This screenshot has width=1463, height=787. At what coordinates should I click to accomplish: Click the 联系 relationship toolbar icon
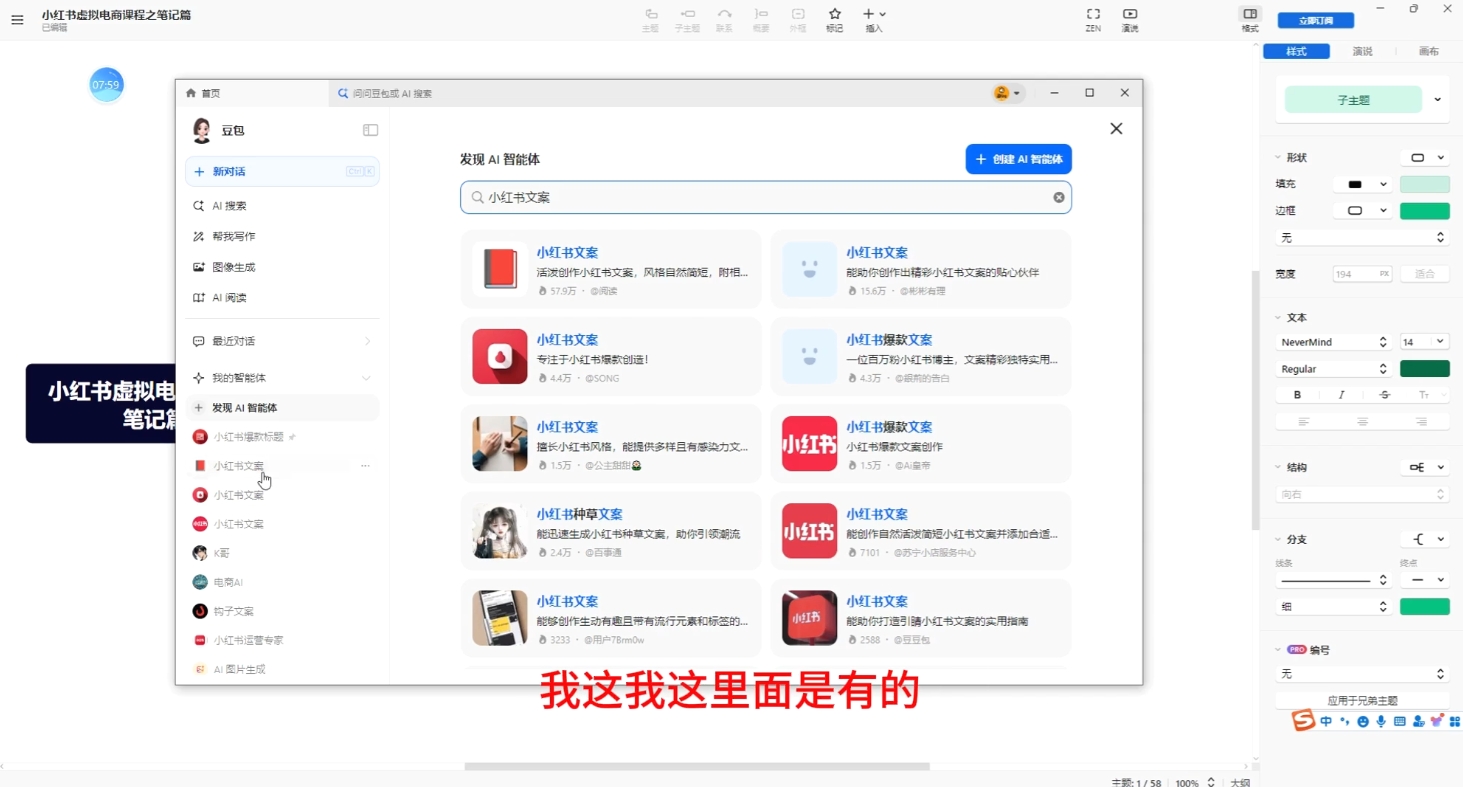pyautogui.click(x=724, y=19)
